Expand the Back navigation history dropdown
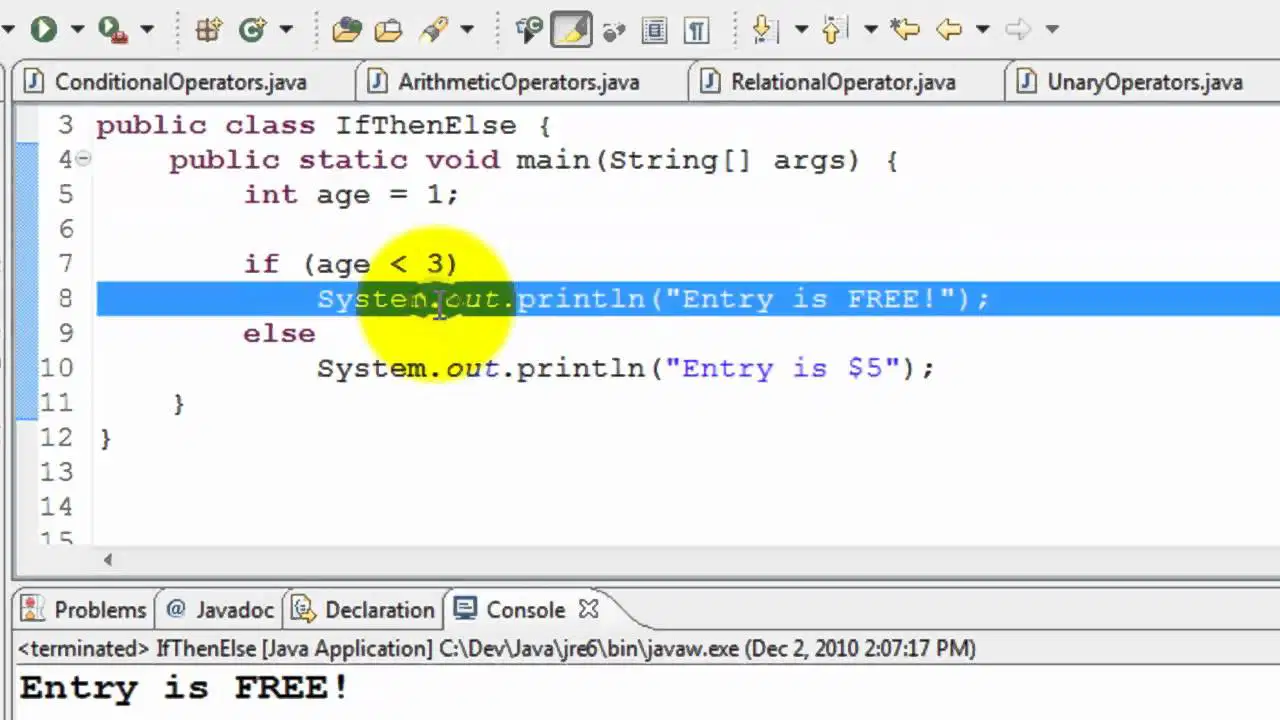The width and height of the screenshot is (1280, 720). pyautogui.click(x=983, y=30)
